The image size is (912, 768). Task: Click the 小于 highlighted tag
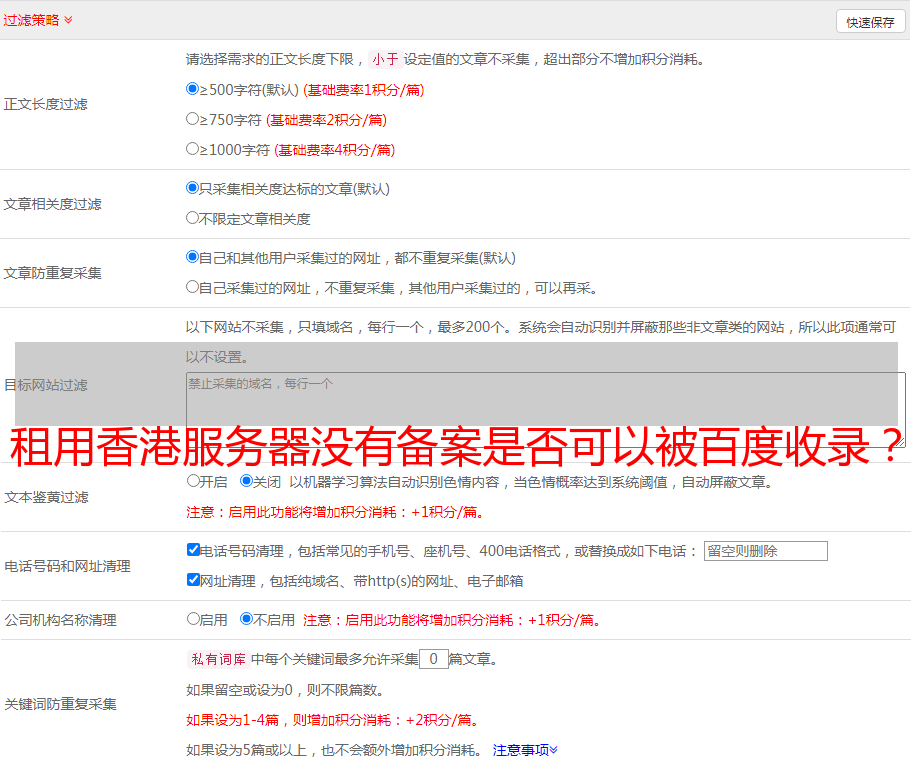385,59
